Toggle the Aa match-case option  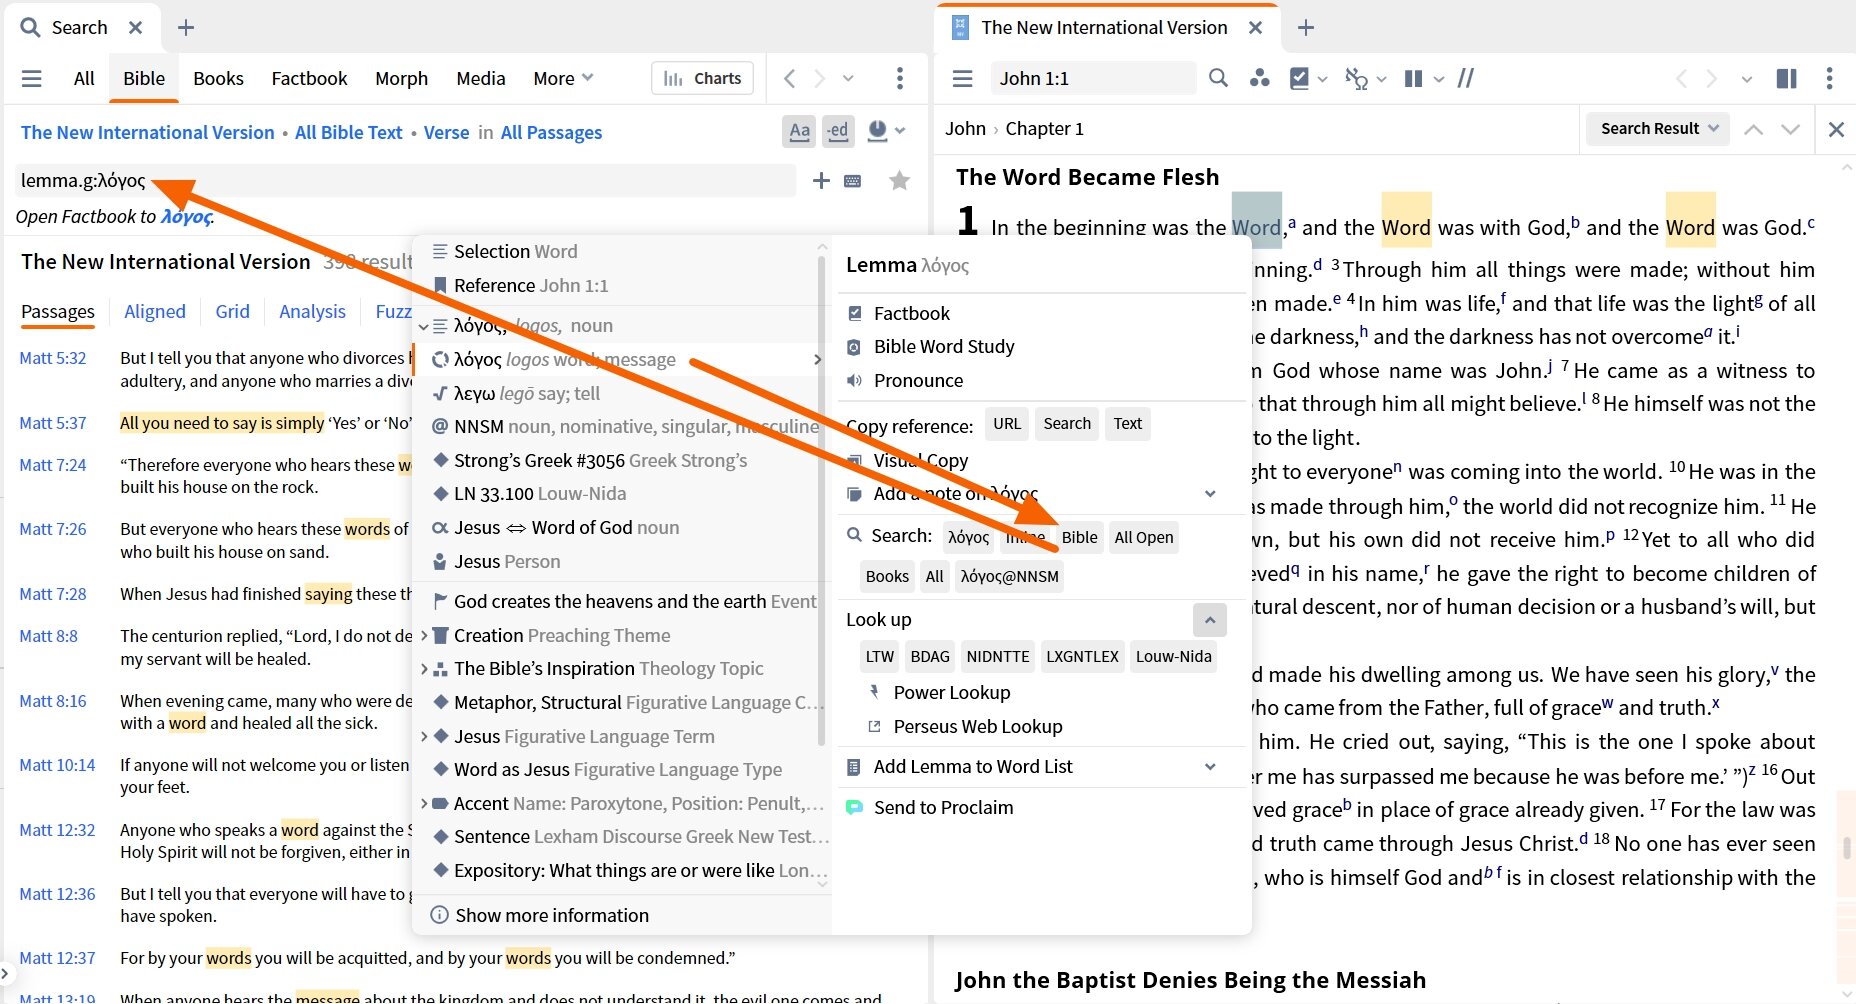point(799,131)
